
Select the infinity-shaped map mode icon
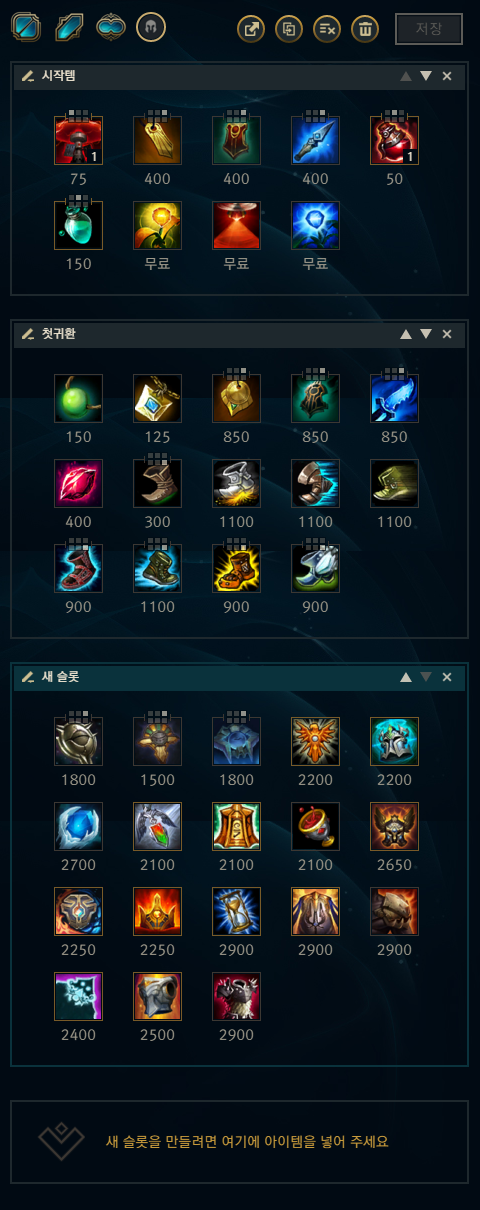[109, 27]
